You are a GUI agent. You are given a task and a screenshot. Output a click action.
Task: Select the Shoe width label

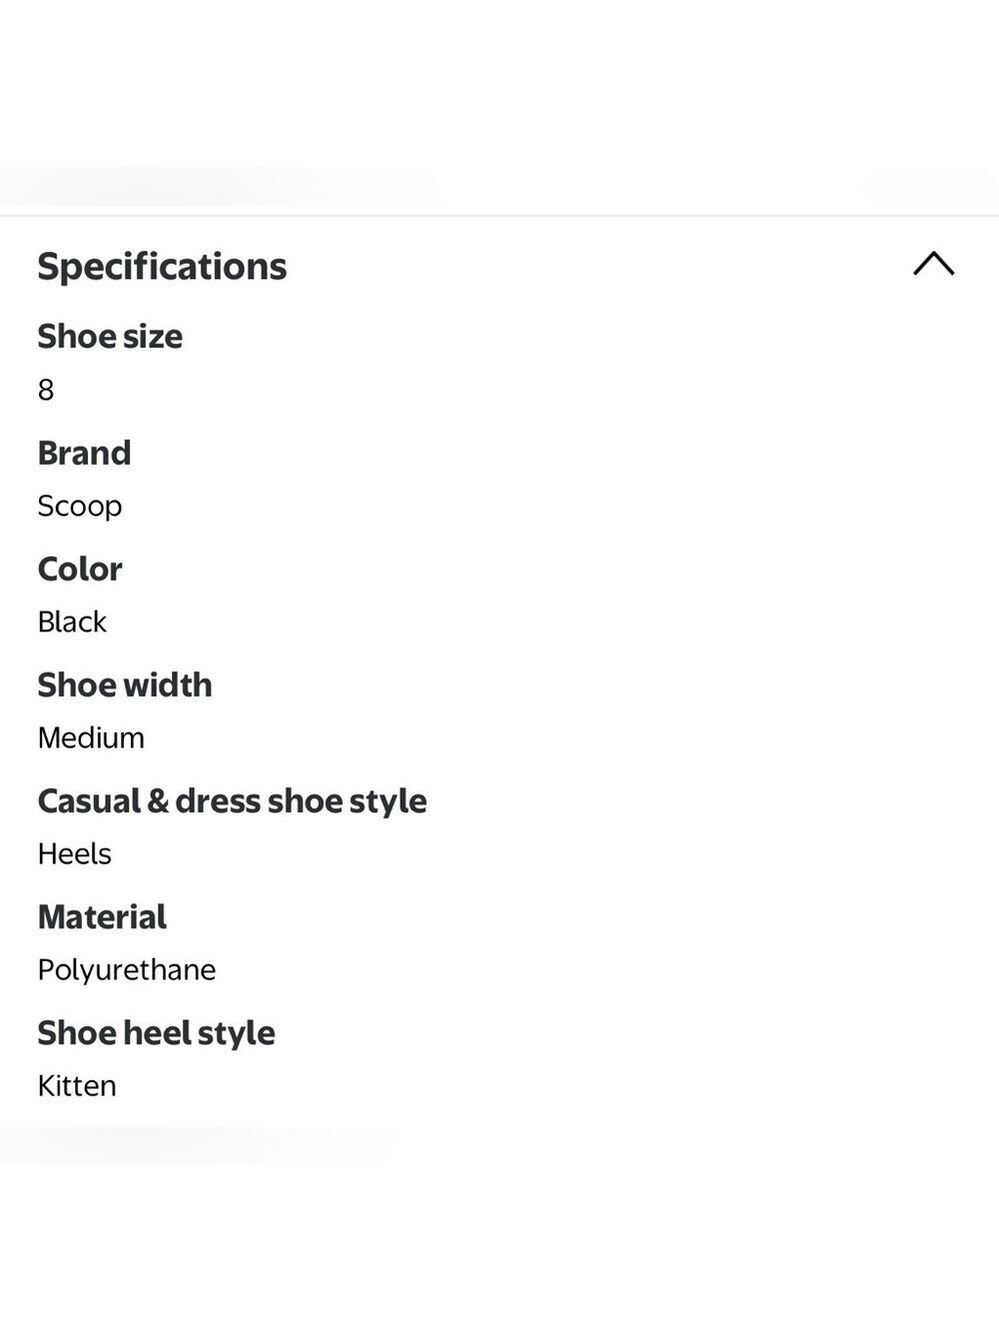point(125,684)
